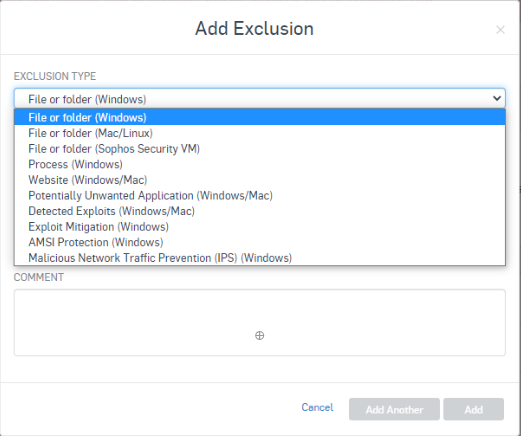
Task: Click the COMMENT field label
Action: [x=39, y=277]
